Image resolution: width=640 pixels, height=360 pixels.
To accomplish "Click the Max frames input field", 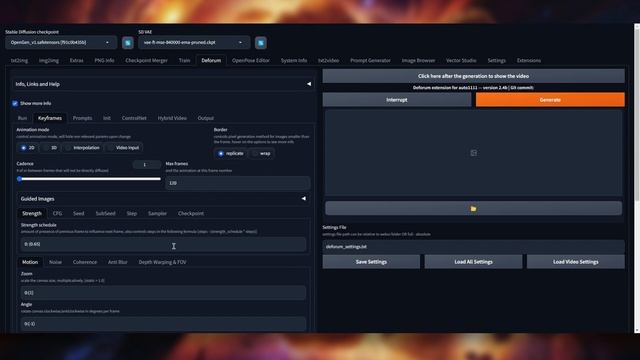I will [238, 183].
